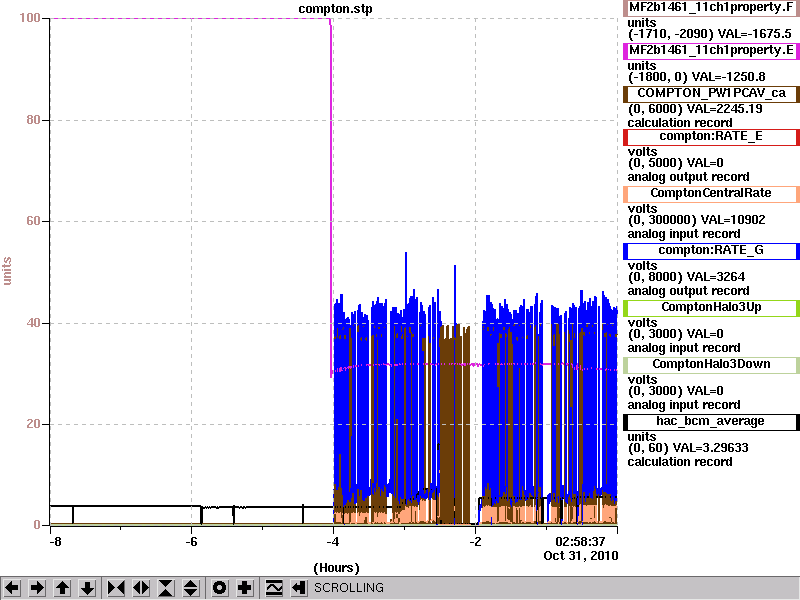Select the red compton:RATE_E legend entry

point(711,137)
